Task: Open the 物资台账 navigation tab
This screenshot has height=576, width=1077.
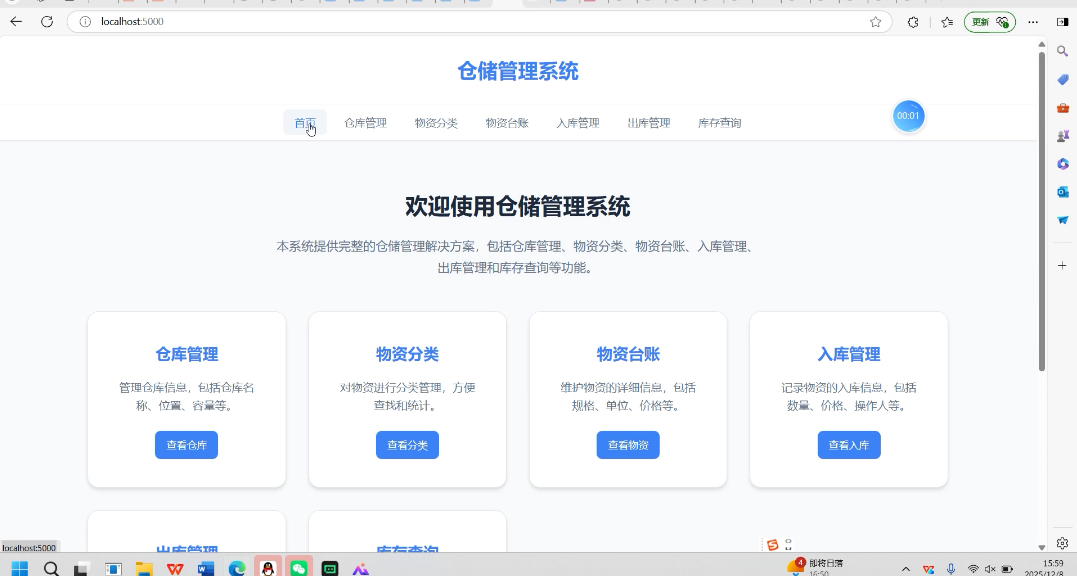Action: coord(507,123)
